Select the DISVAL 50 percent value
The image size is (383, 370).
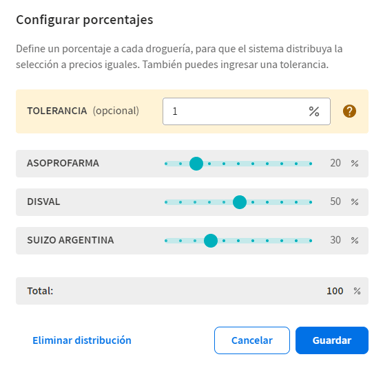pyautogui.click(x=335, y=201)
